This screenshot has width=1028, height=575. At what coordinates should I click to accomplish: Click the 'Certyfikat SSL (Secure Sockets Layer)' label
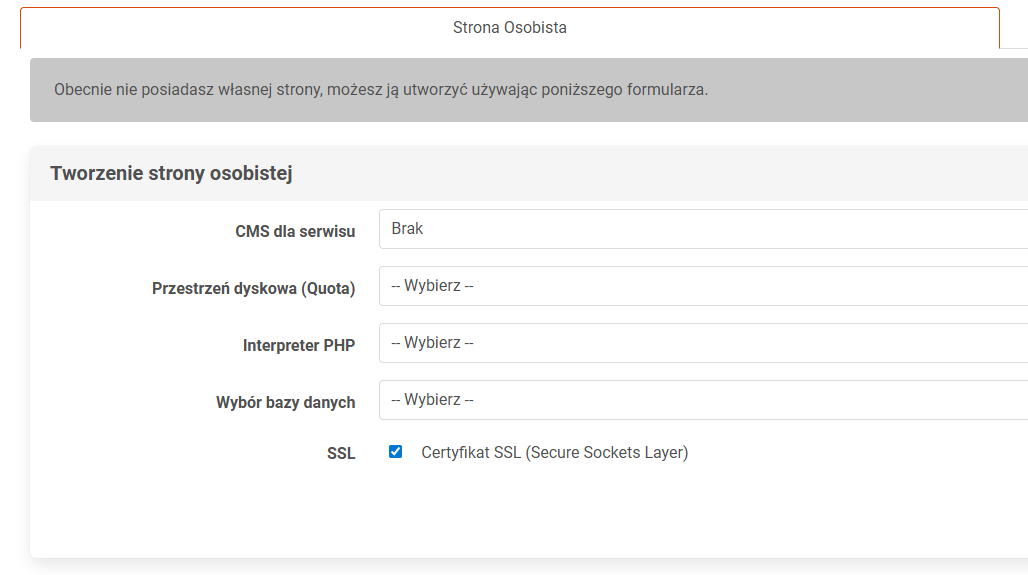point(554,453)
